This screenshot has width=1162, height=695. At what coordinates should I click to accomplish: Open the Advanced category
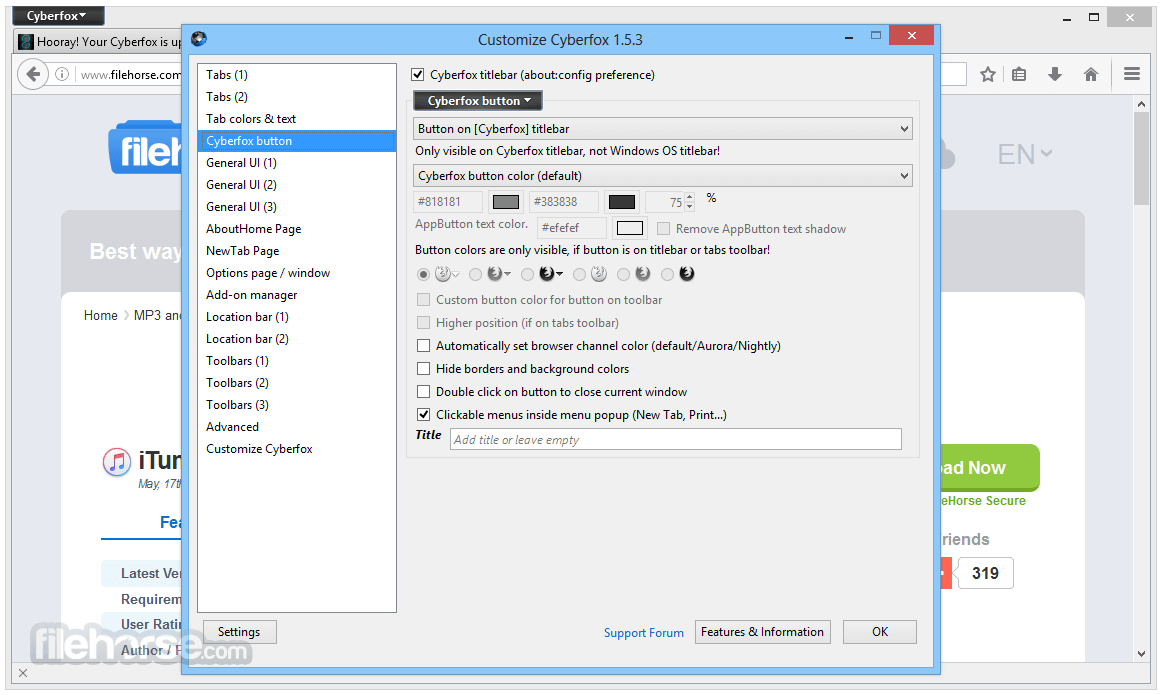[296, 427]
